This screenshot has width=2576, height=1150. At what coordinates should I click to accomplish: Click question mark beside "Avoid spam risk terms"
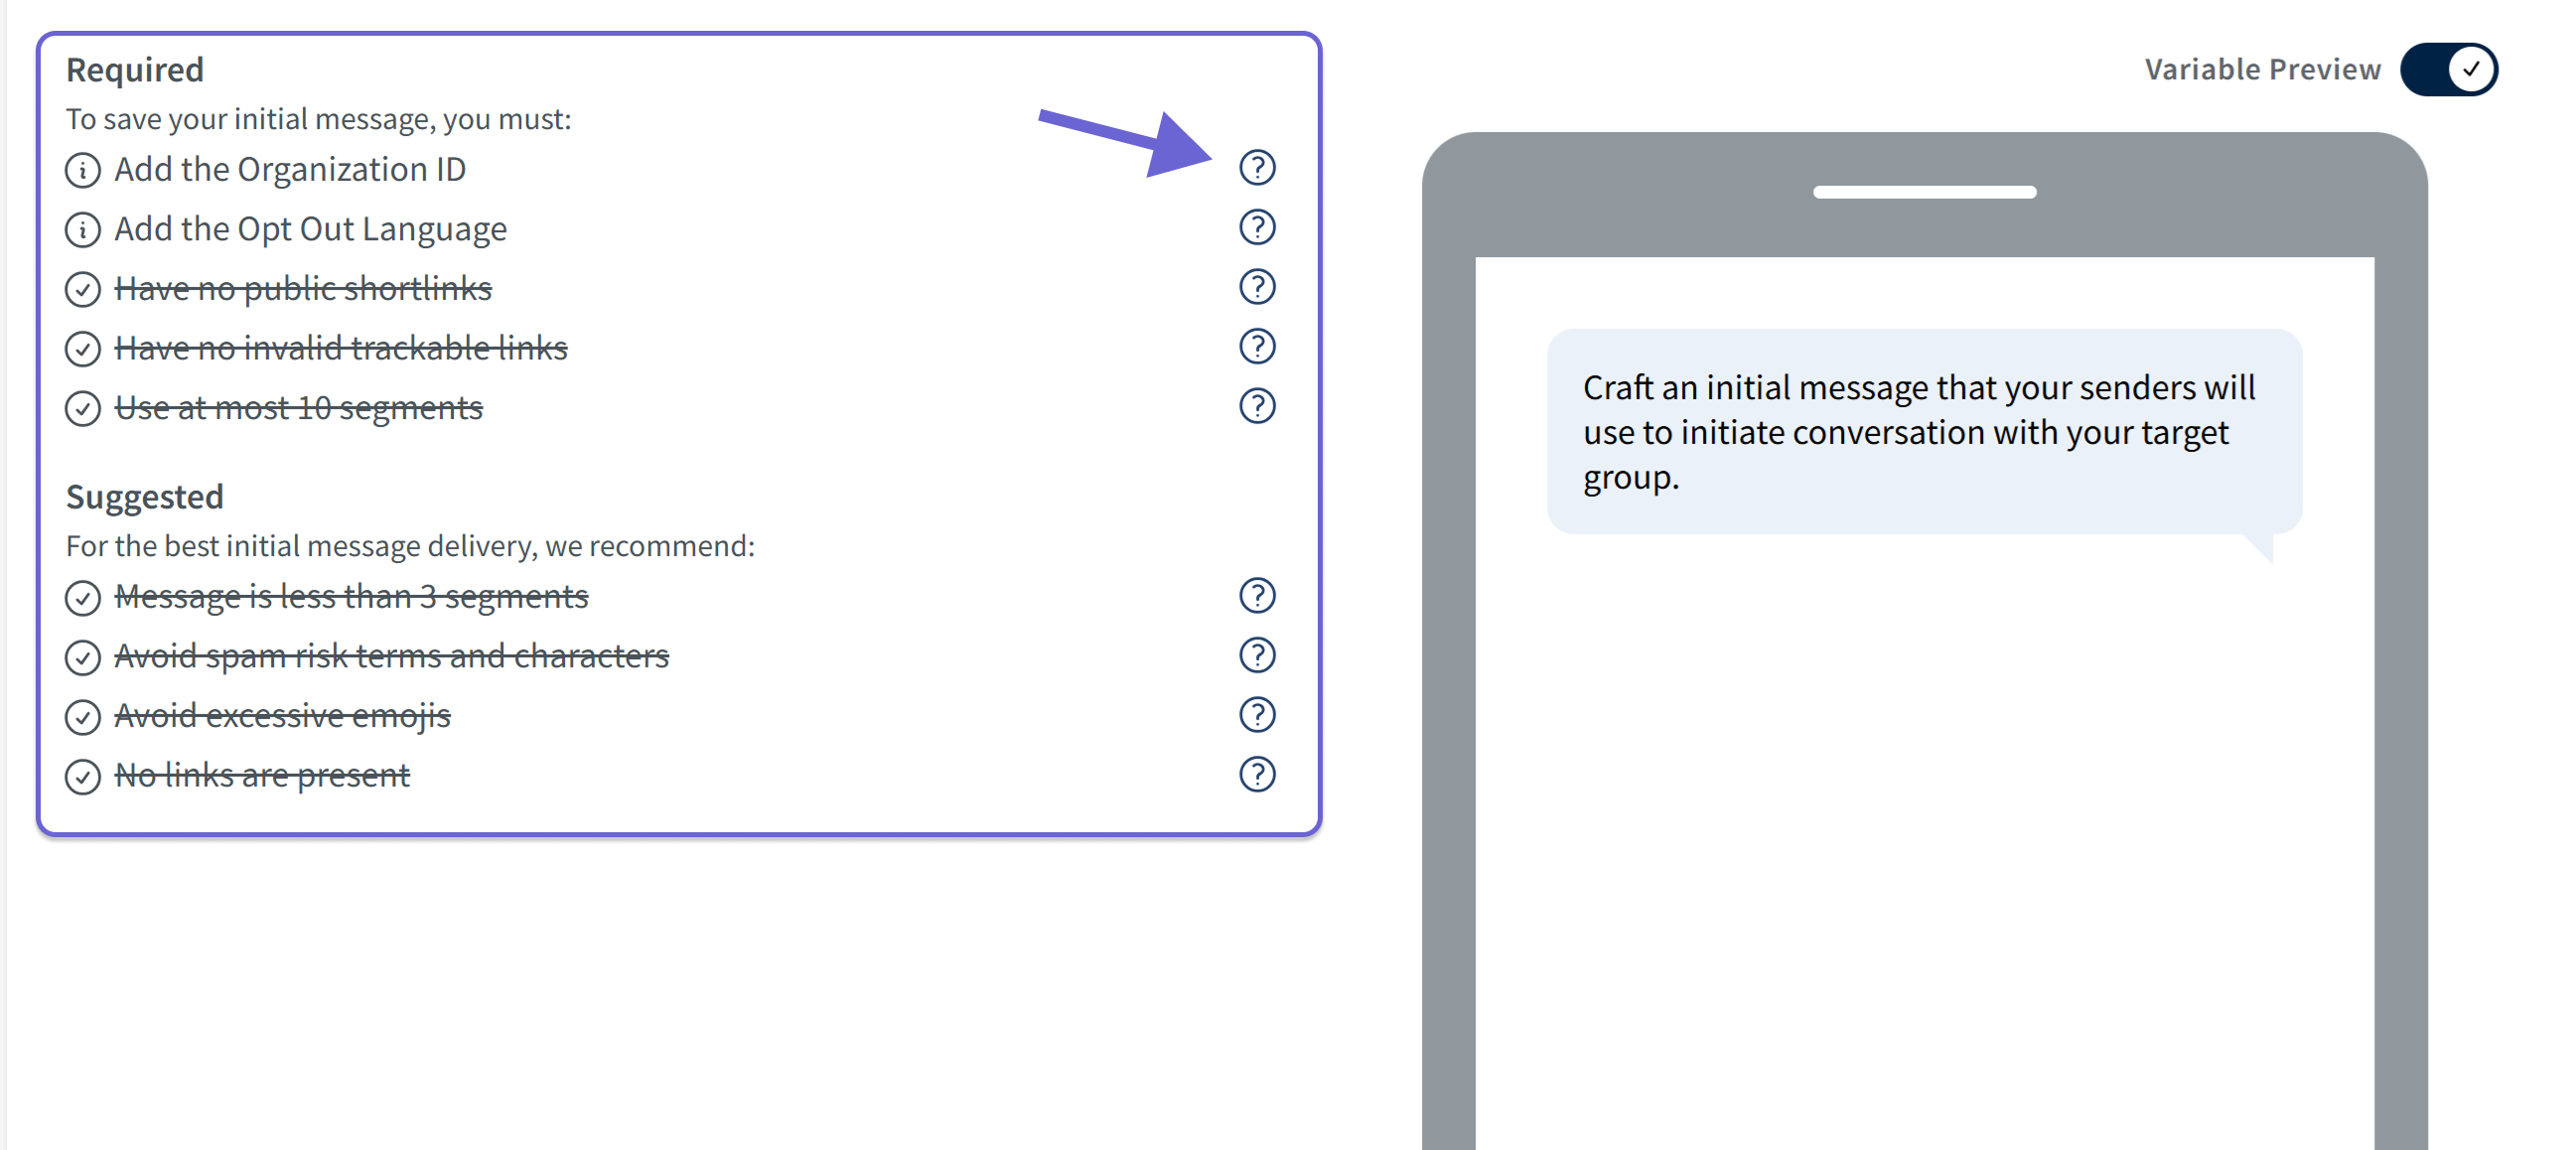(1258, 655)
